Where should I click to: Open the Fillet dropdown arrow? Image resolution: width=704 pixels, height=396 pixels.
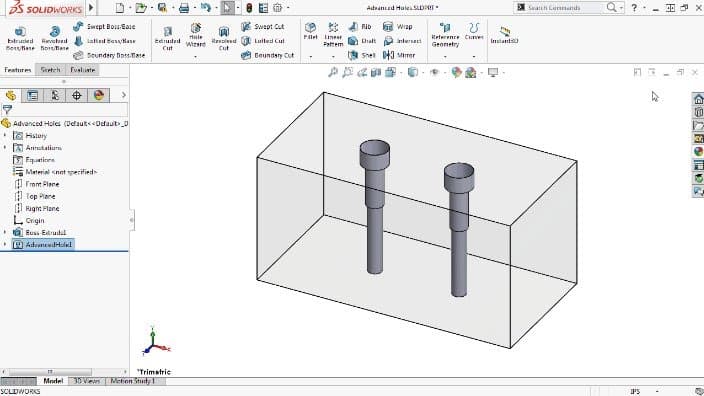(x=310, y=57)
